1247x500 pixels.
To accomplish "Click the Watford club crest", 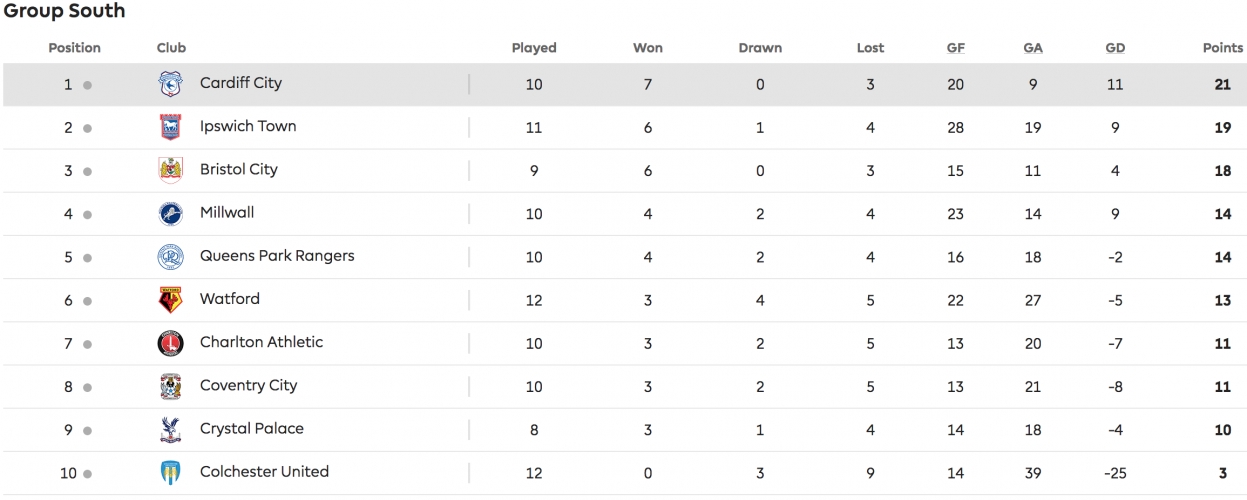I will coord(171,300).
